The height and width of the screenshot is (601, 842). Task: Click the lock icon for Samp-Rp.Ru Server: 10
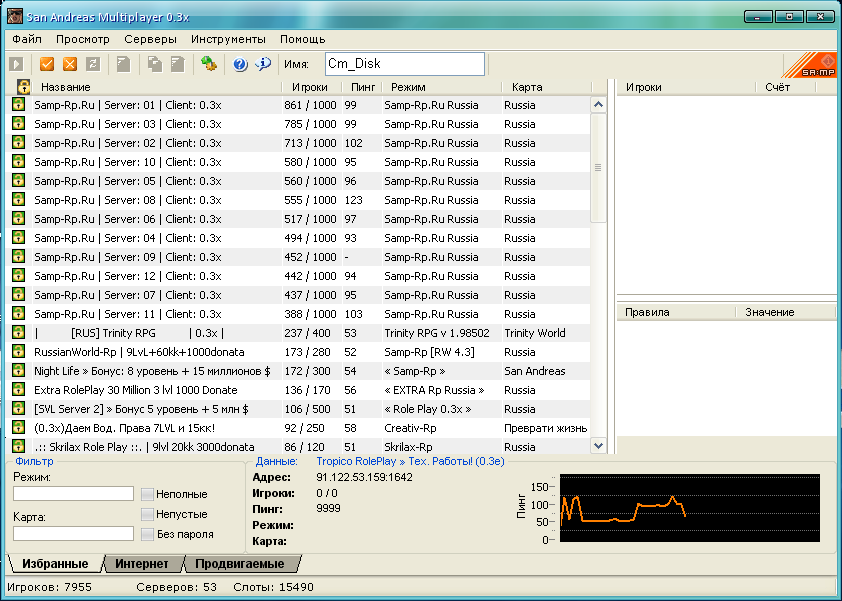tap(19, 161)
